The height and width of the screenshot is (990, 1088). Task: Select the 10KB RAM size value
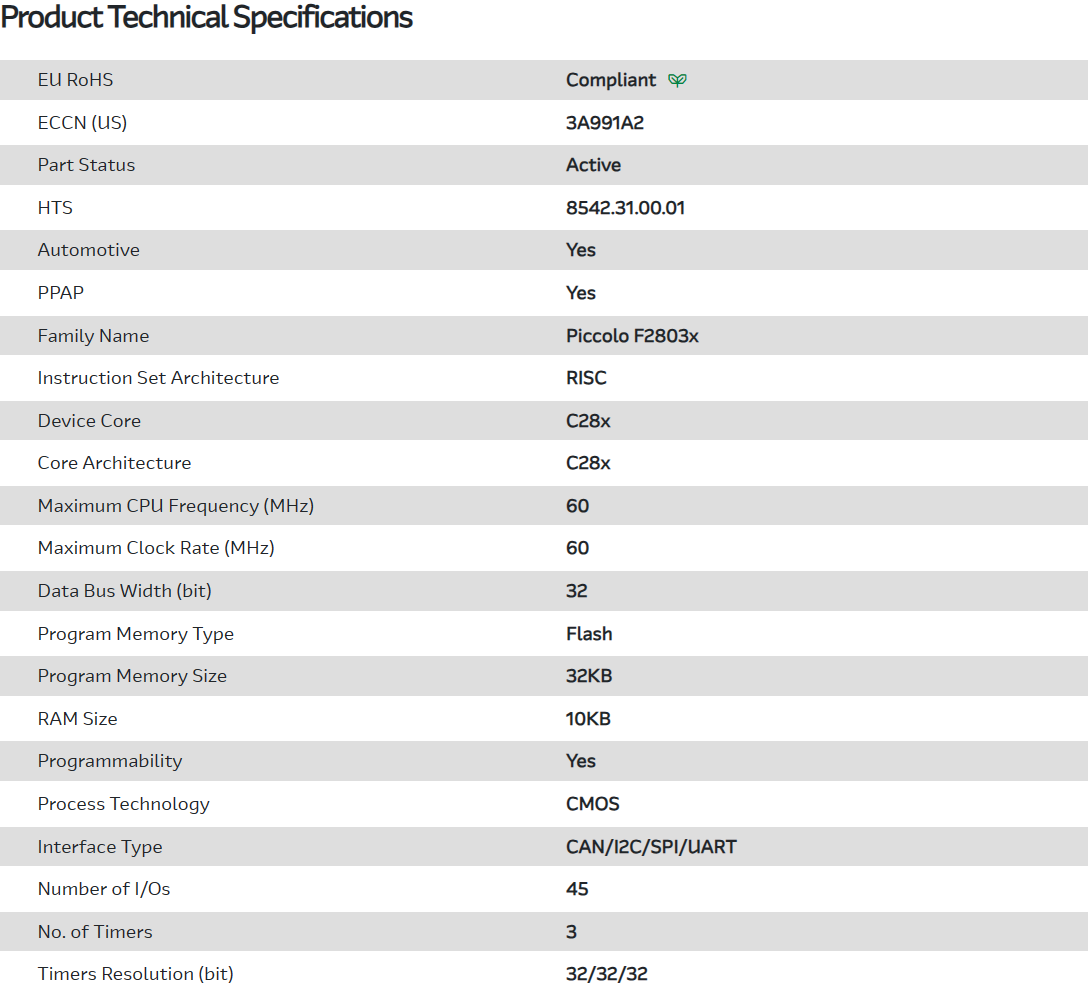(x=588, y=719)
